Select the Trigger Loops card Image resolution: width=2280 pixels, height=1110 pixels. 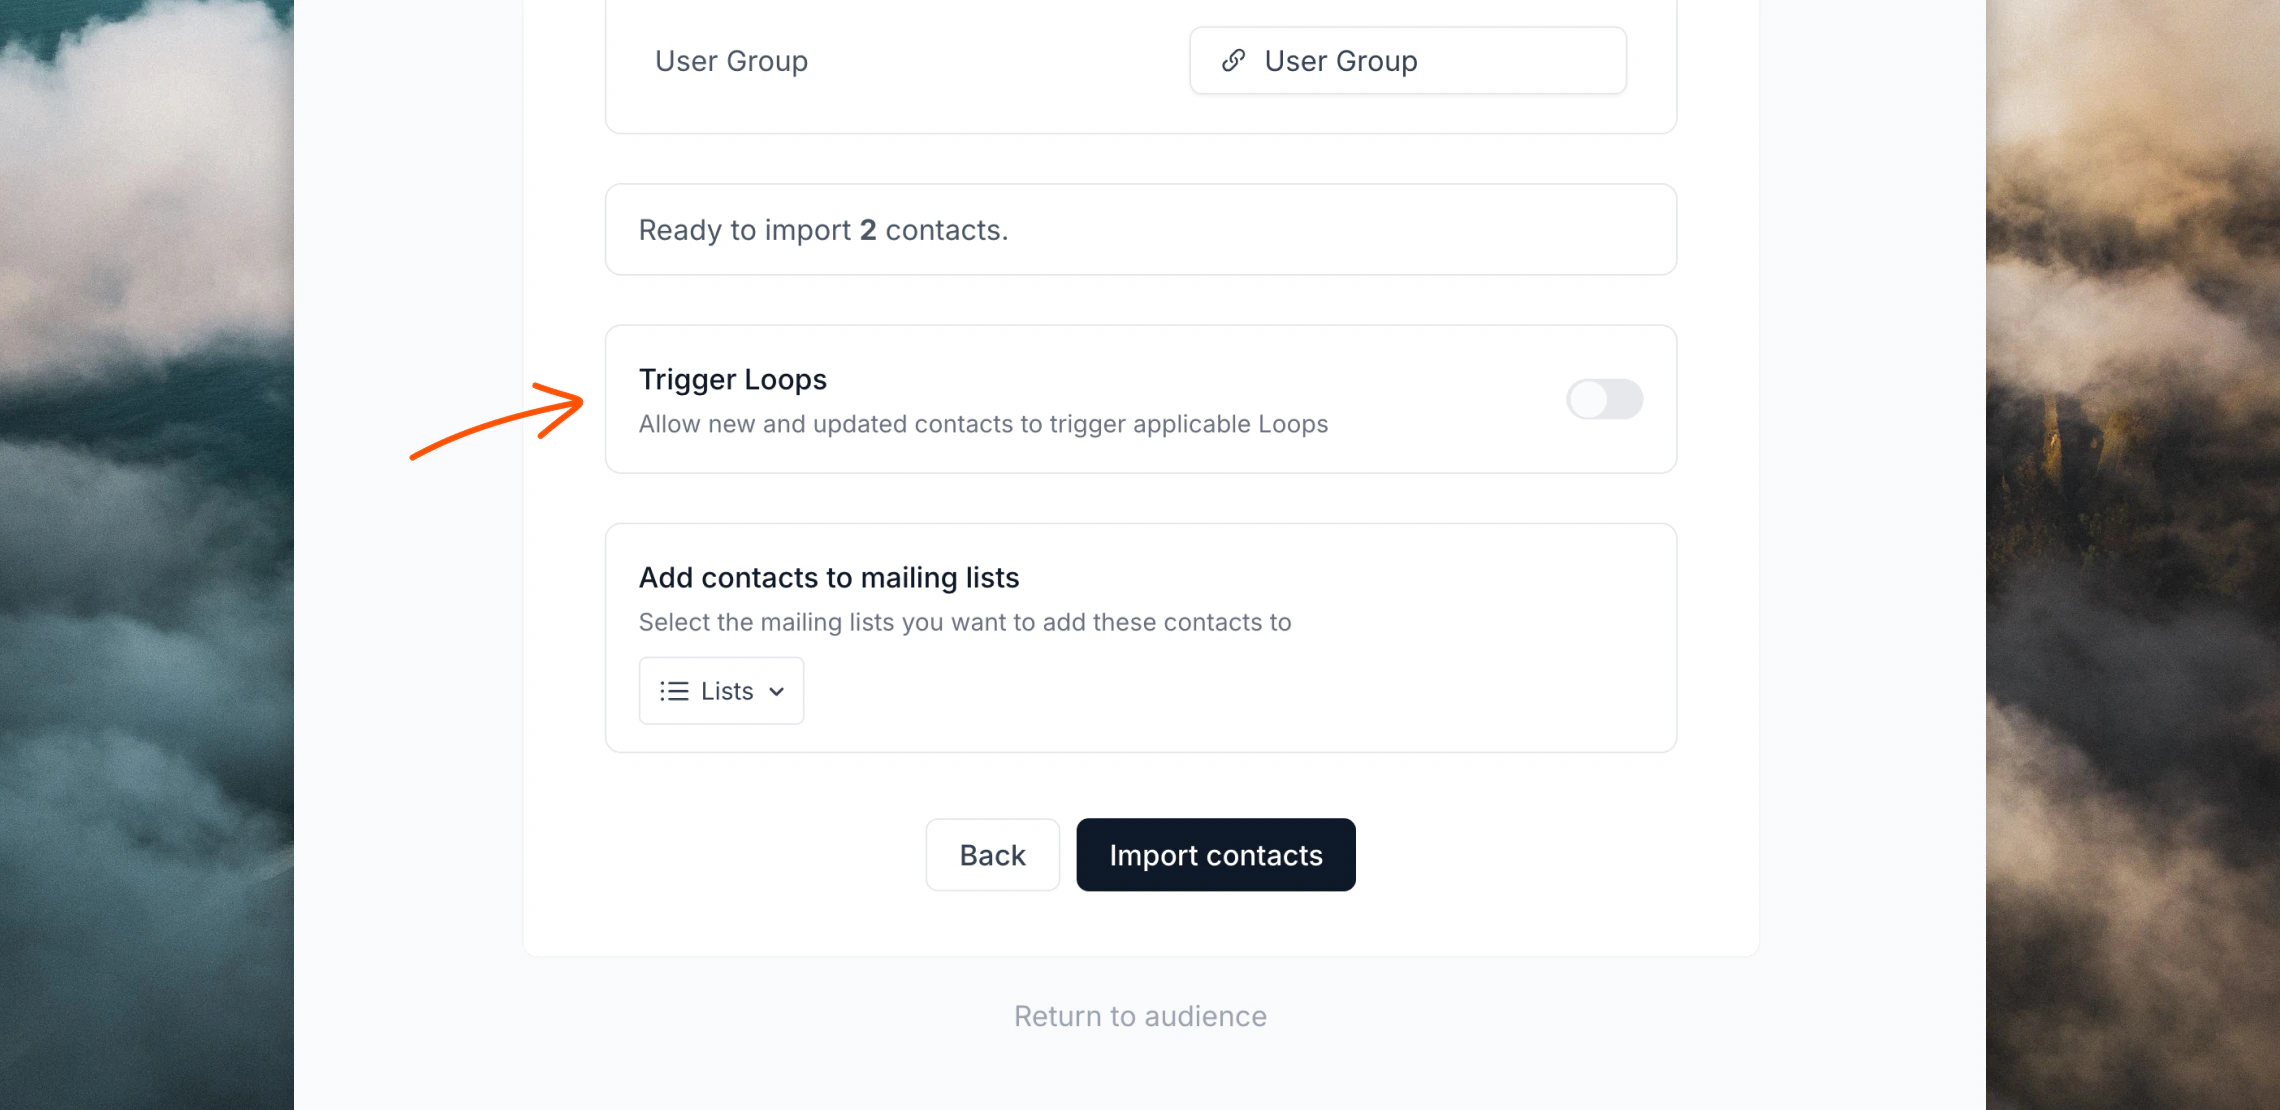pos(1139,398)
